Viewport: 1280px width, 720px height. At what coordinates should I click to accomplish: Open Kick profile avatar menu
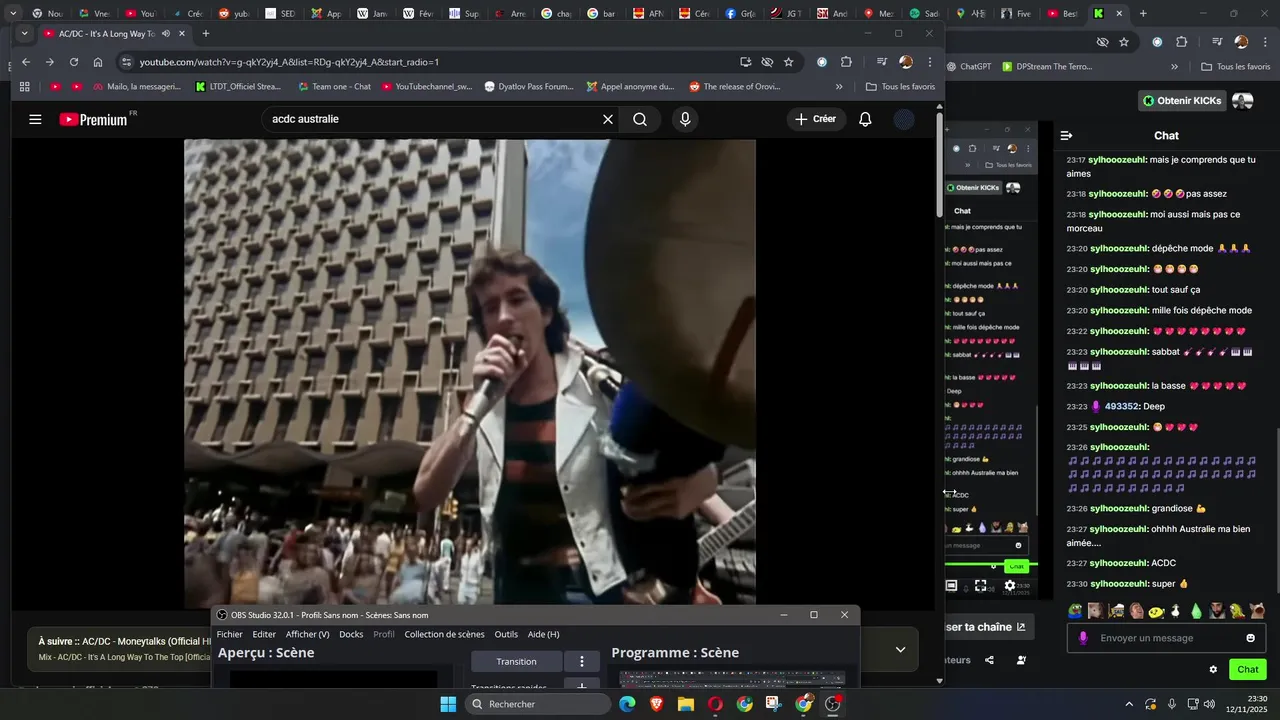[x=1243, y=101]
